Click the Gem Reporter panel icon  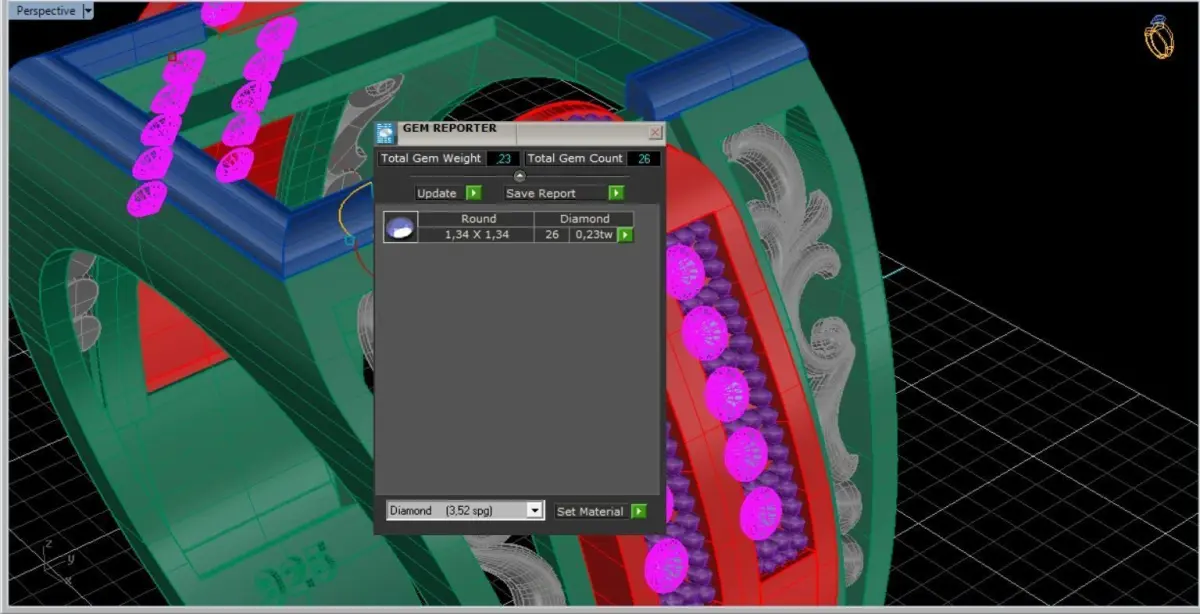click(x=386, y=133)
